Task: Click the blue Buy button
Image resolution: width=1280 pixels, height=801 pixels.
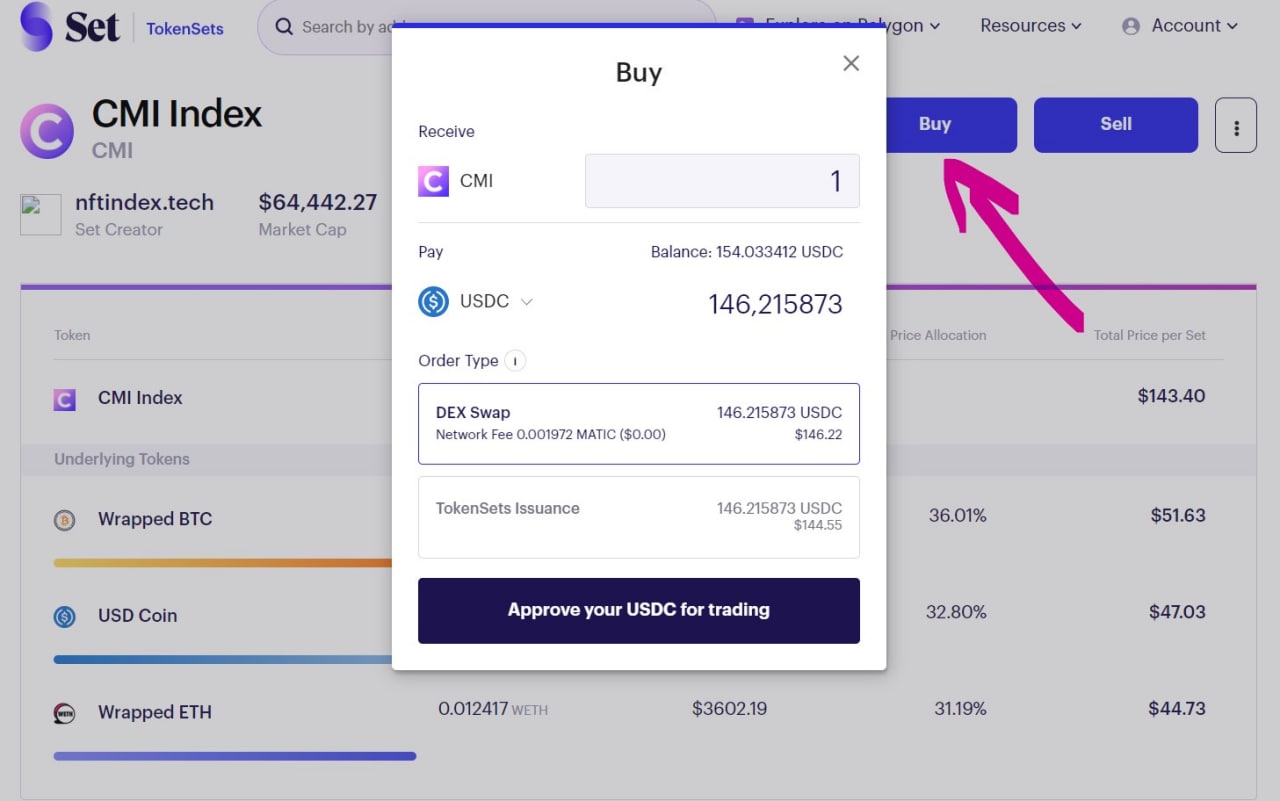Action: point(935,125)
